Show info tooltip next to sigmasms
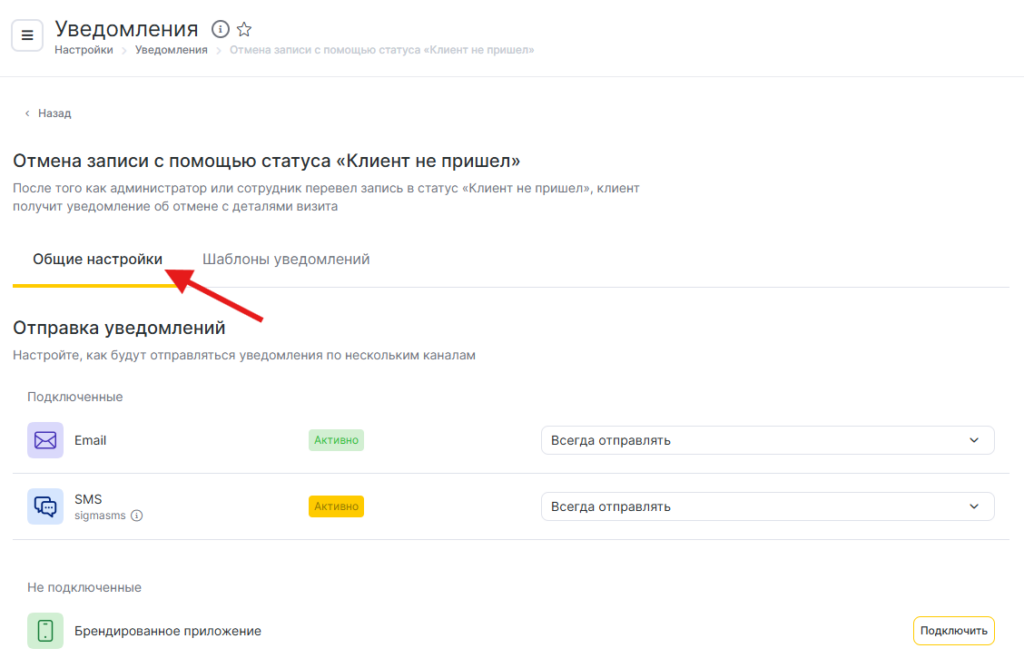The width and height of the screenshot is (1024, 668). coord(137,516)
